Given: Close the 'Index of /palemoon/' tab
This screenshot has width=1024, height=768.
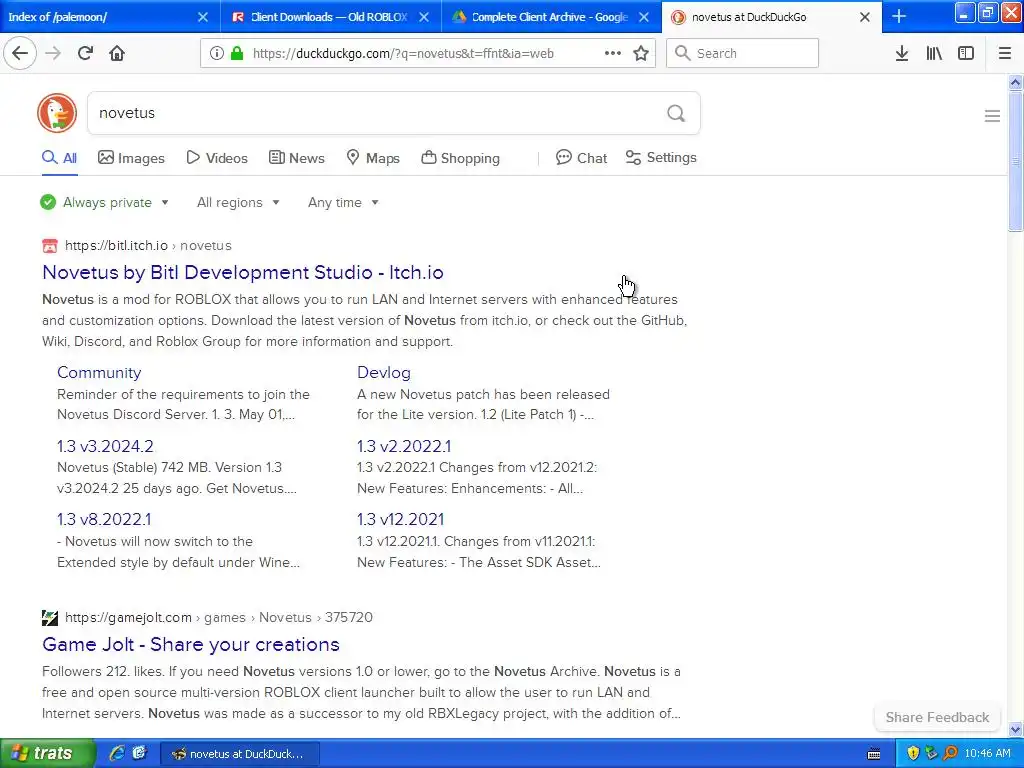Looking at the screenshot, I should coord(203,17).
